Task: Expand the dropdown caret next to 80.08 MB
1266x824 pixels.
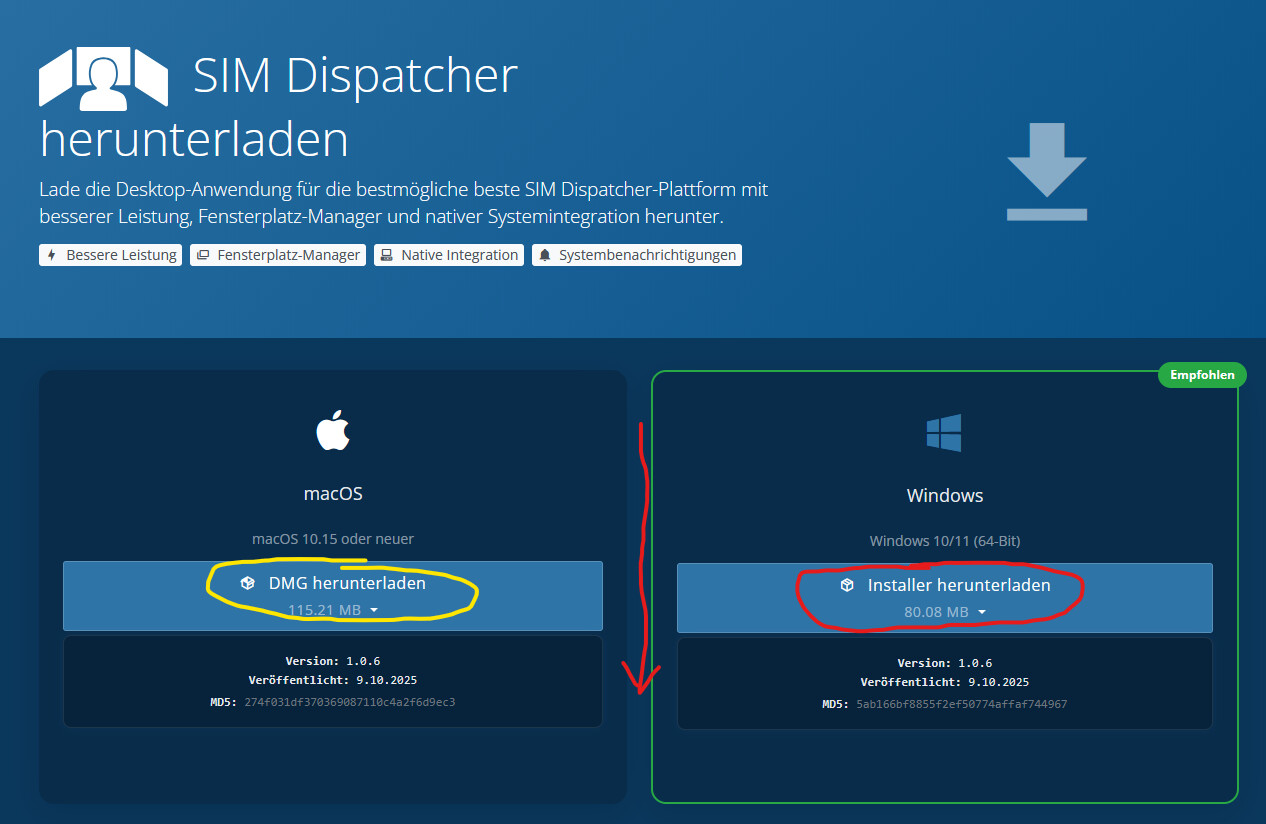Action: click(982, 612)
